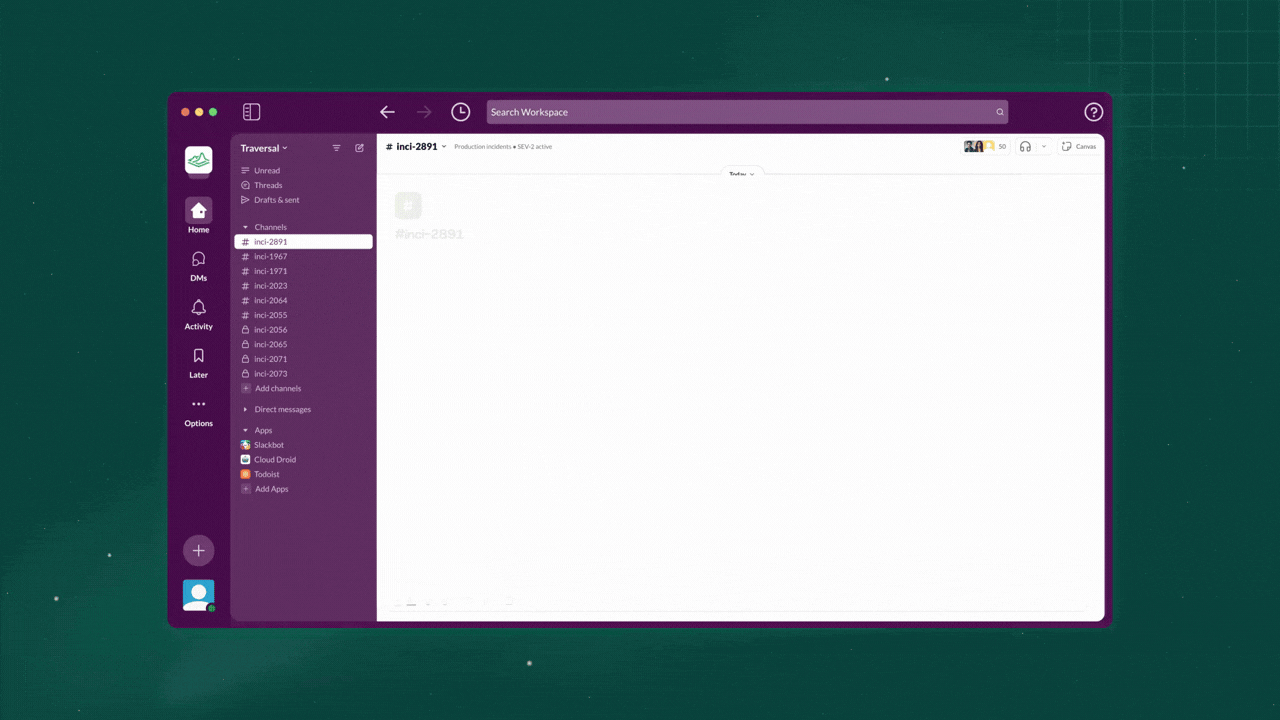The height and width of the screenshot is (720, 1280).
Task: Click the Search Workspace field
Action: click(x=747, y=112)
